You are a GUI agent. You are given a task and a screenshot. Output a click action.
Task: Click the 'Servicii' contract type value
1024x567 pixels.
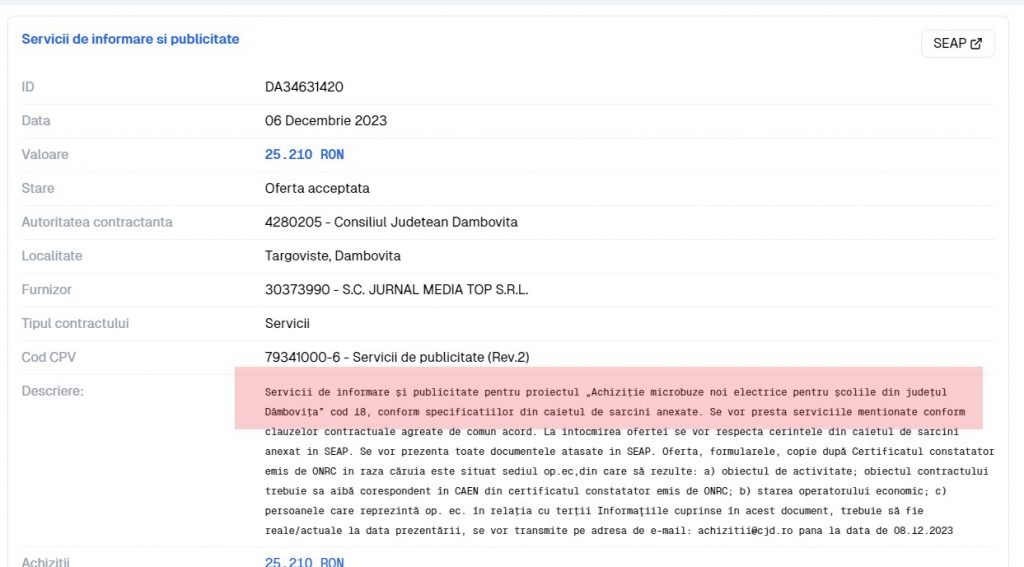click(x=287, y=324)
